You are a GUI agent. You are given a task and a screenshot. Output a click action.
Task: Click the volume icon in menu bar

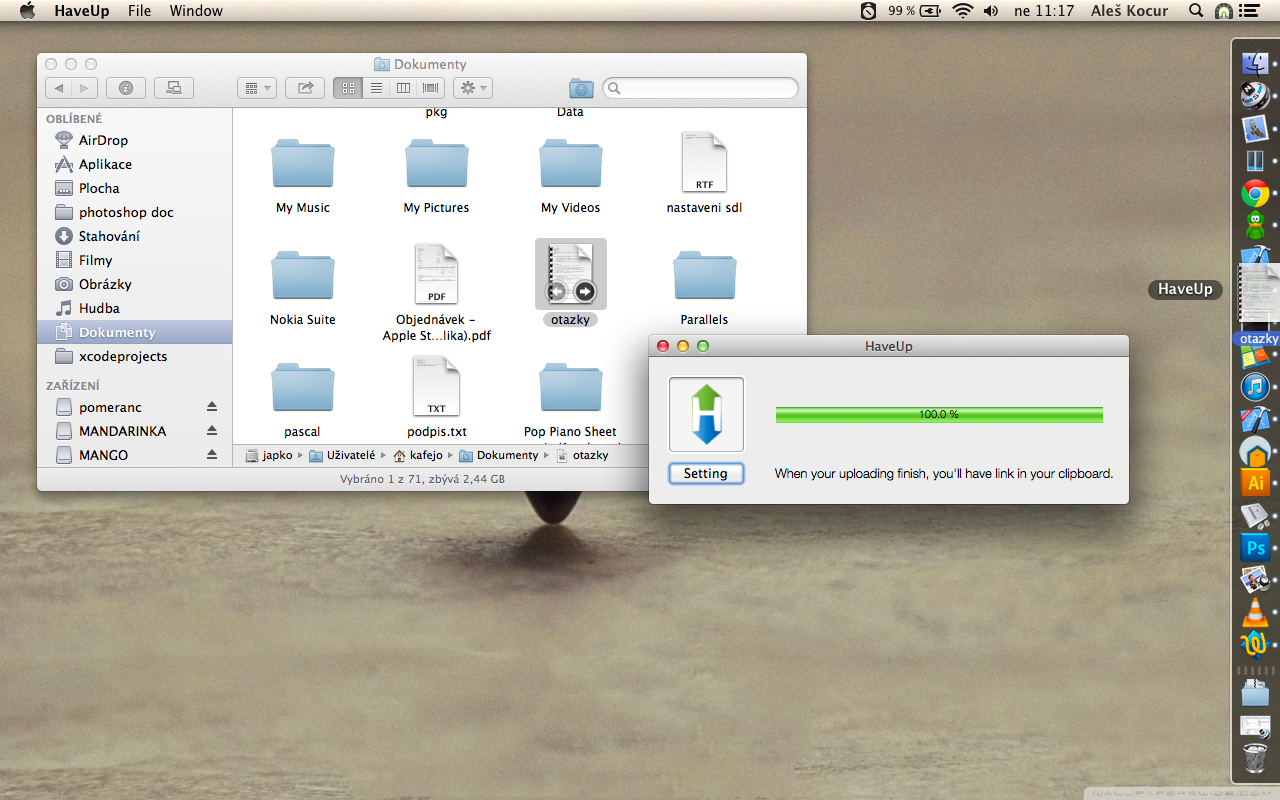tap(991, 11)
